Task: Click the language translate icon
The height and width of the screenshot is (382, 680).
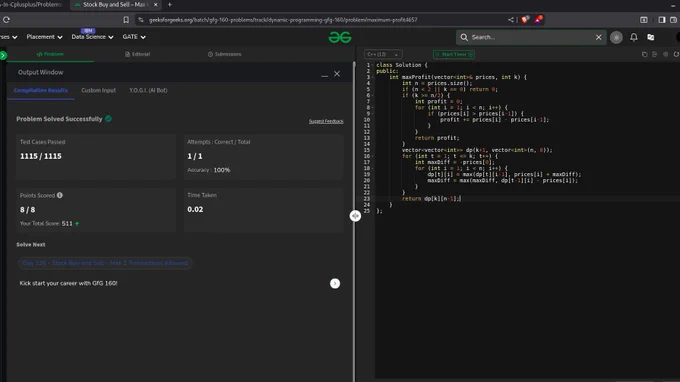Action: 651,37
